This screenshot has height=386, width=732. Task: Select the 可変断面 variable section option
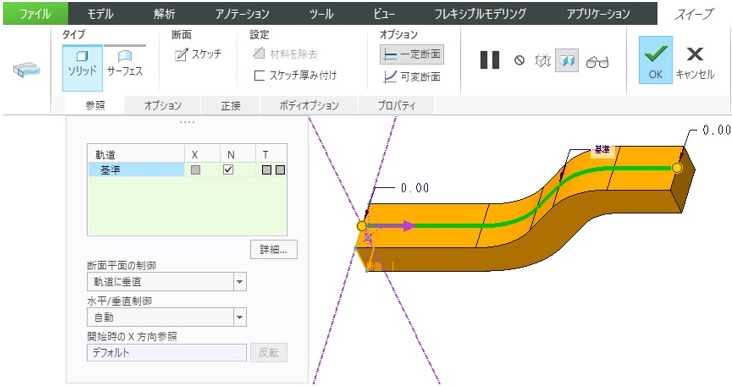(411, 77)
